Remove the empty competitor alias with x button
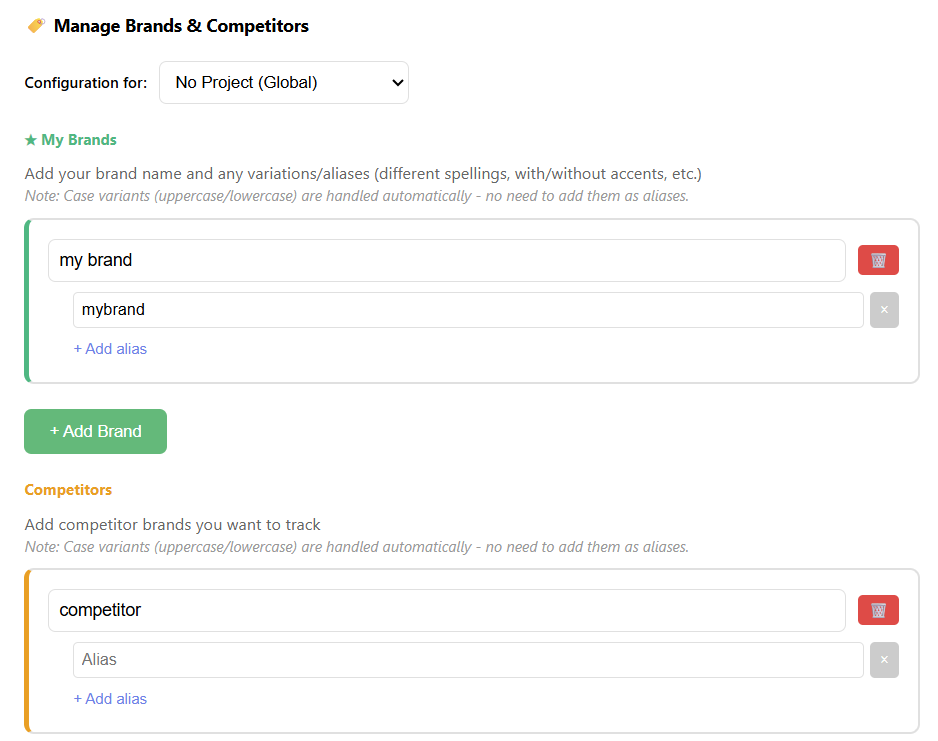938x741 pixels. 884,660
